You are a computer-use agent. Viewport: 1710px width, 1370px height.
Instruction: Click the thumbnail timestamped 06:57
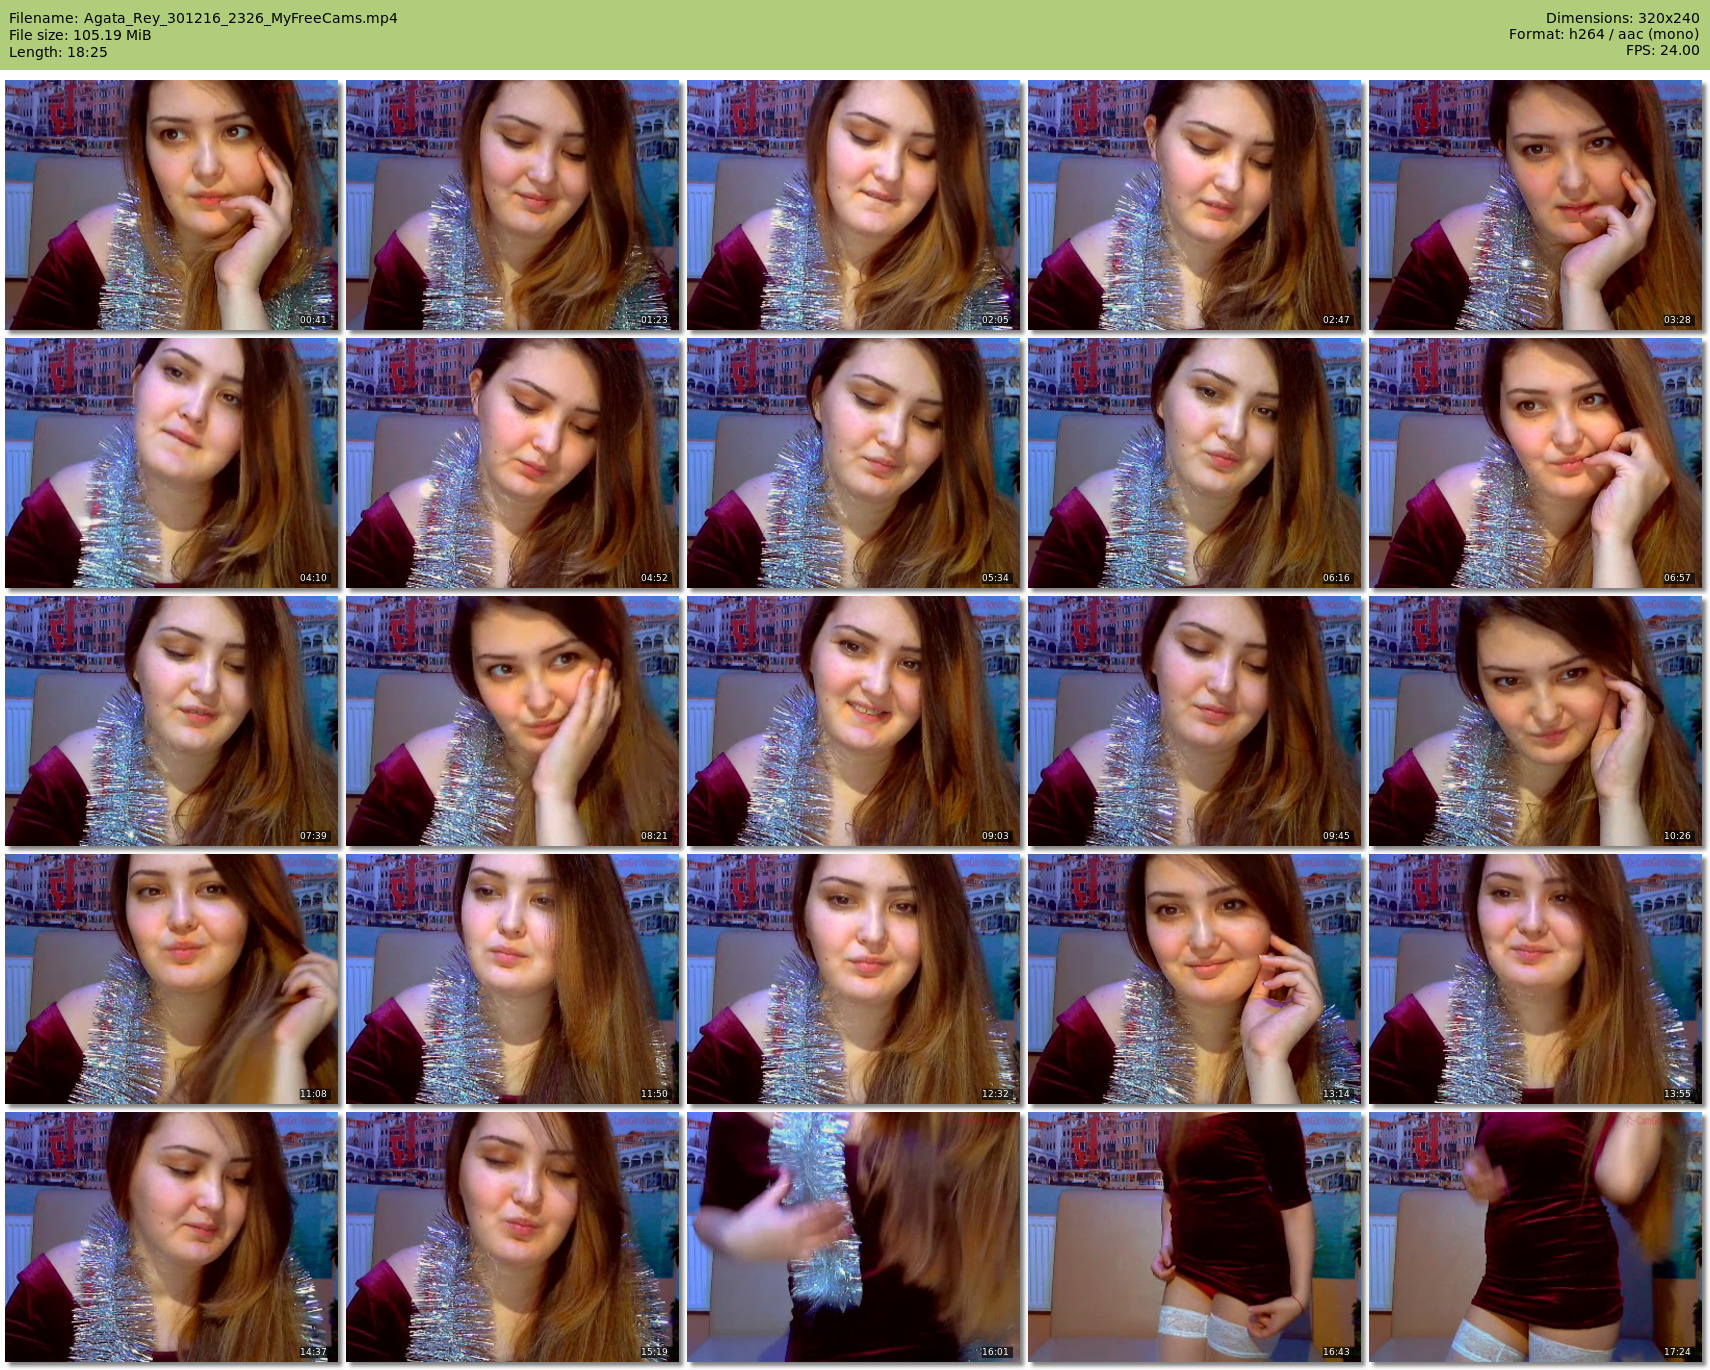(1535, 463)
